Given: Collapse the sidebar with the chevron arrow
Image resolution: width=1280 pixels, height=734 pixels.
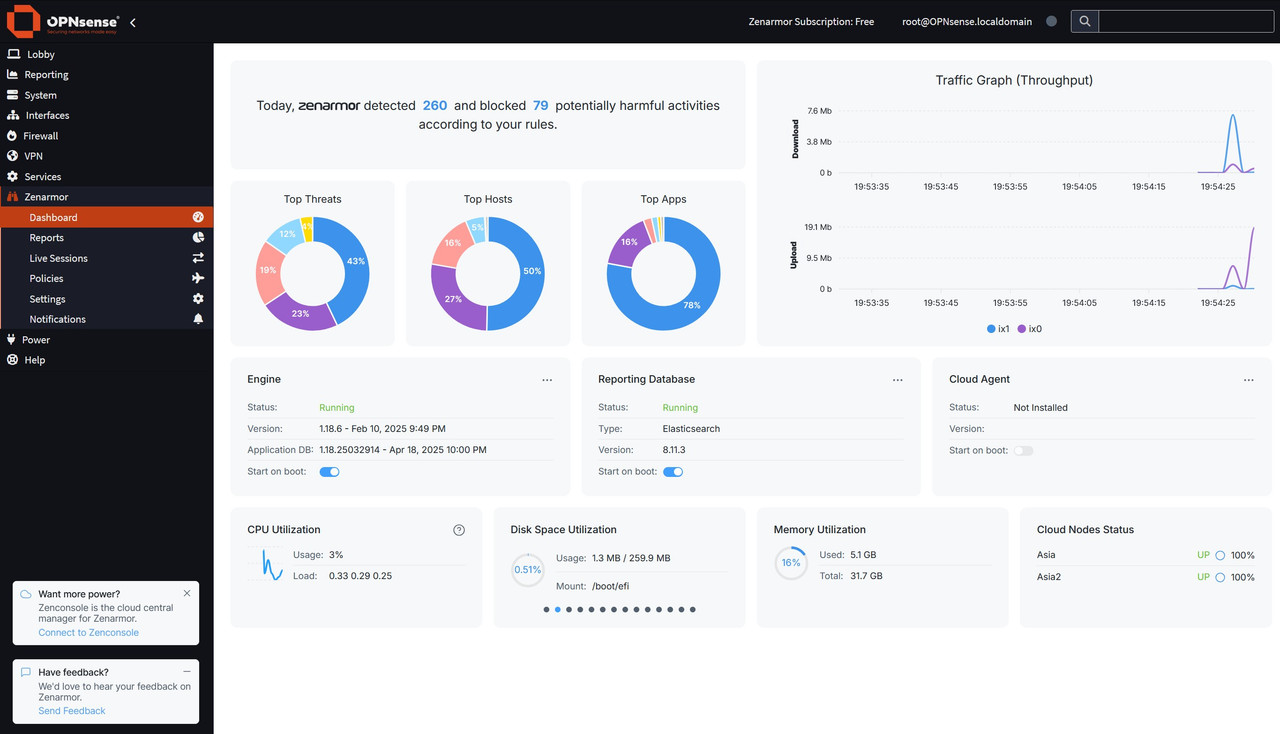Looking at the screenshot, I should pos(133,22).
